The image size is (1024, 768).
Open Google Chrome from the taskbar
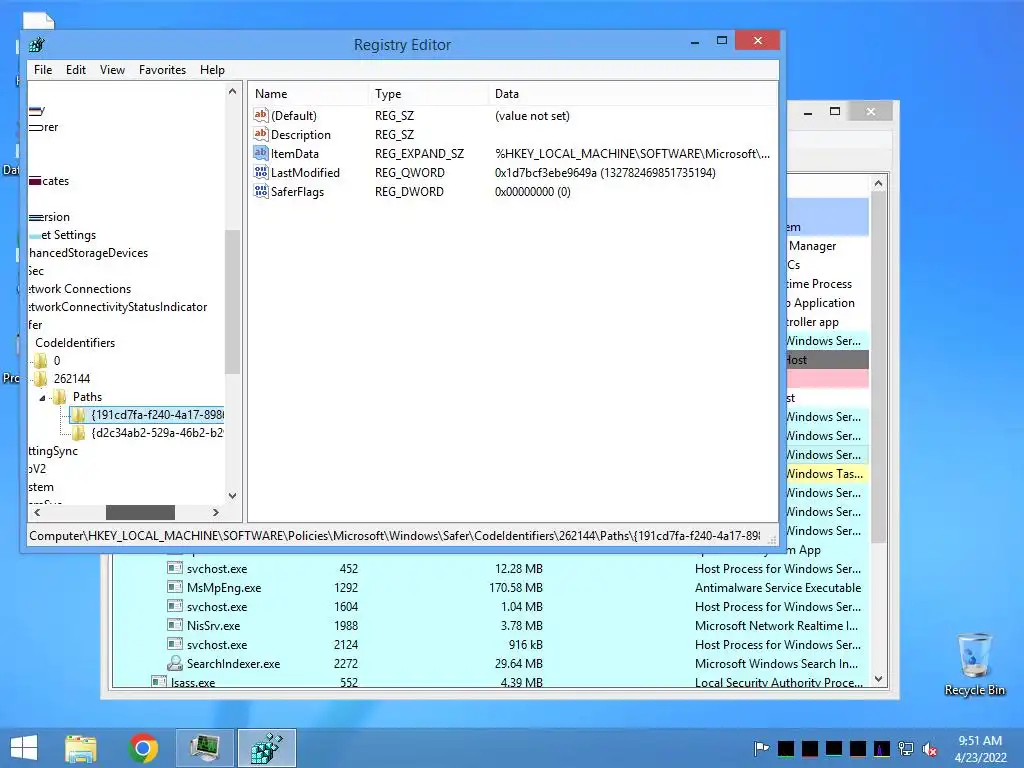point(143,748)
